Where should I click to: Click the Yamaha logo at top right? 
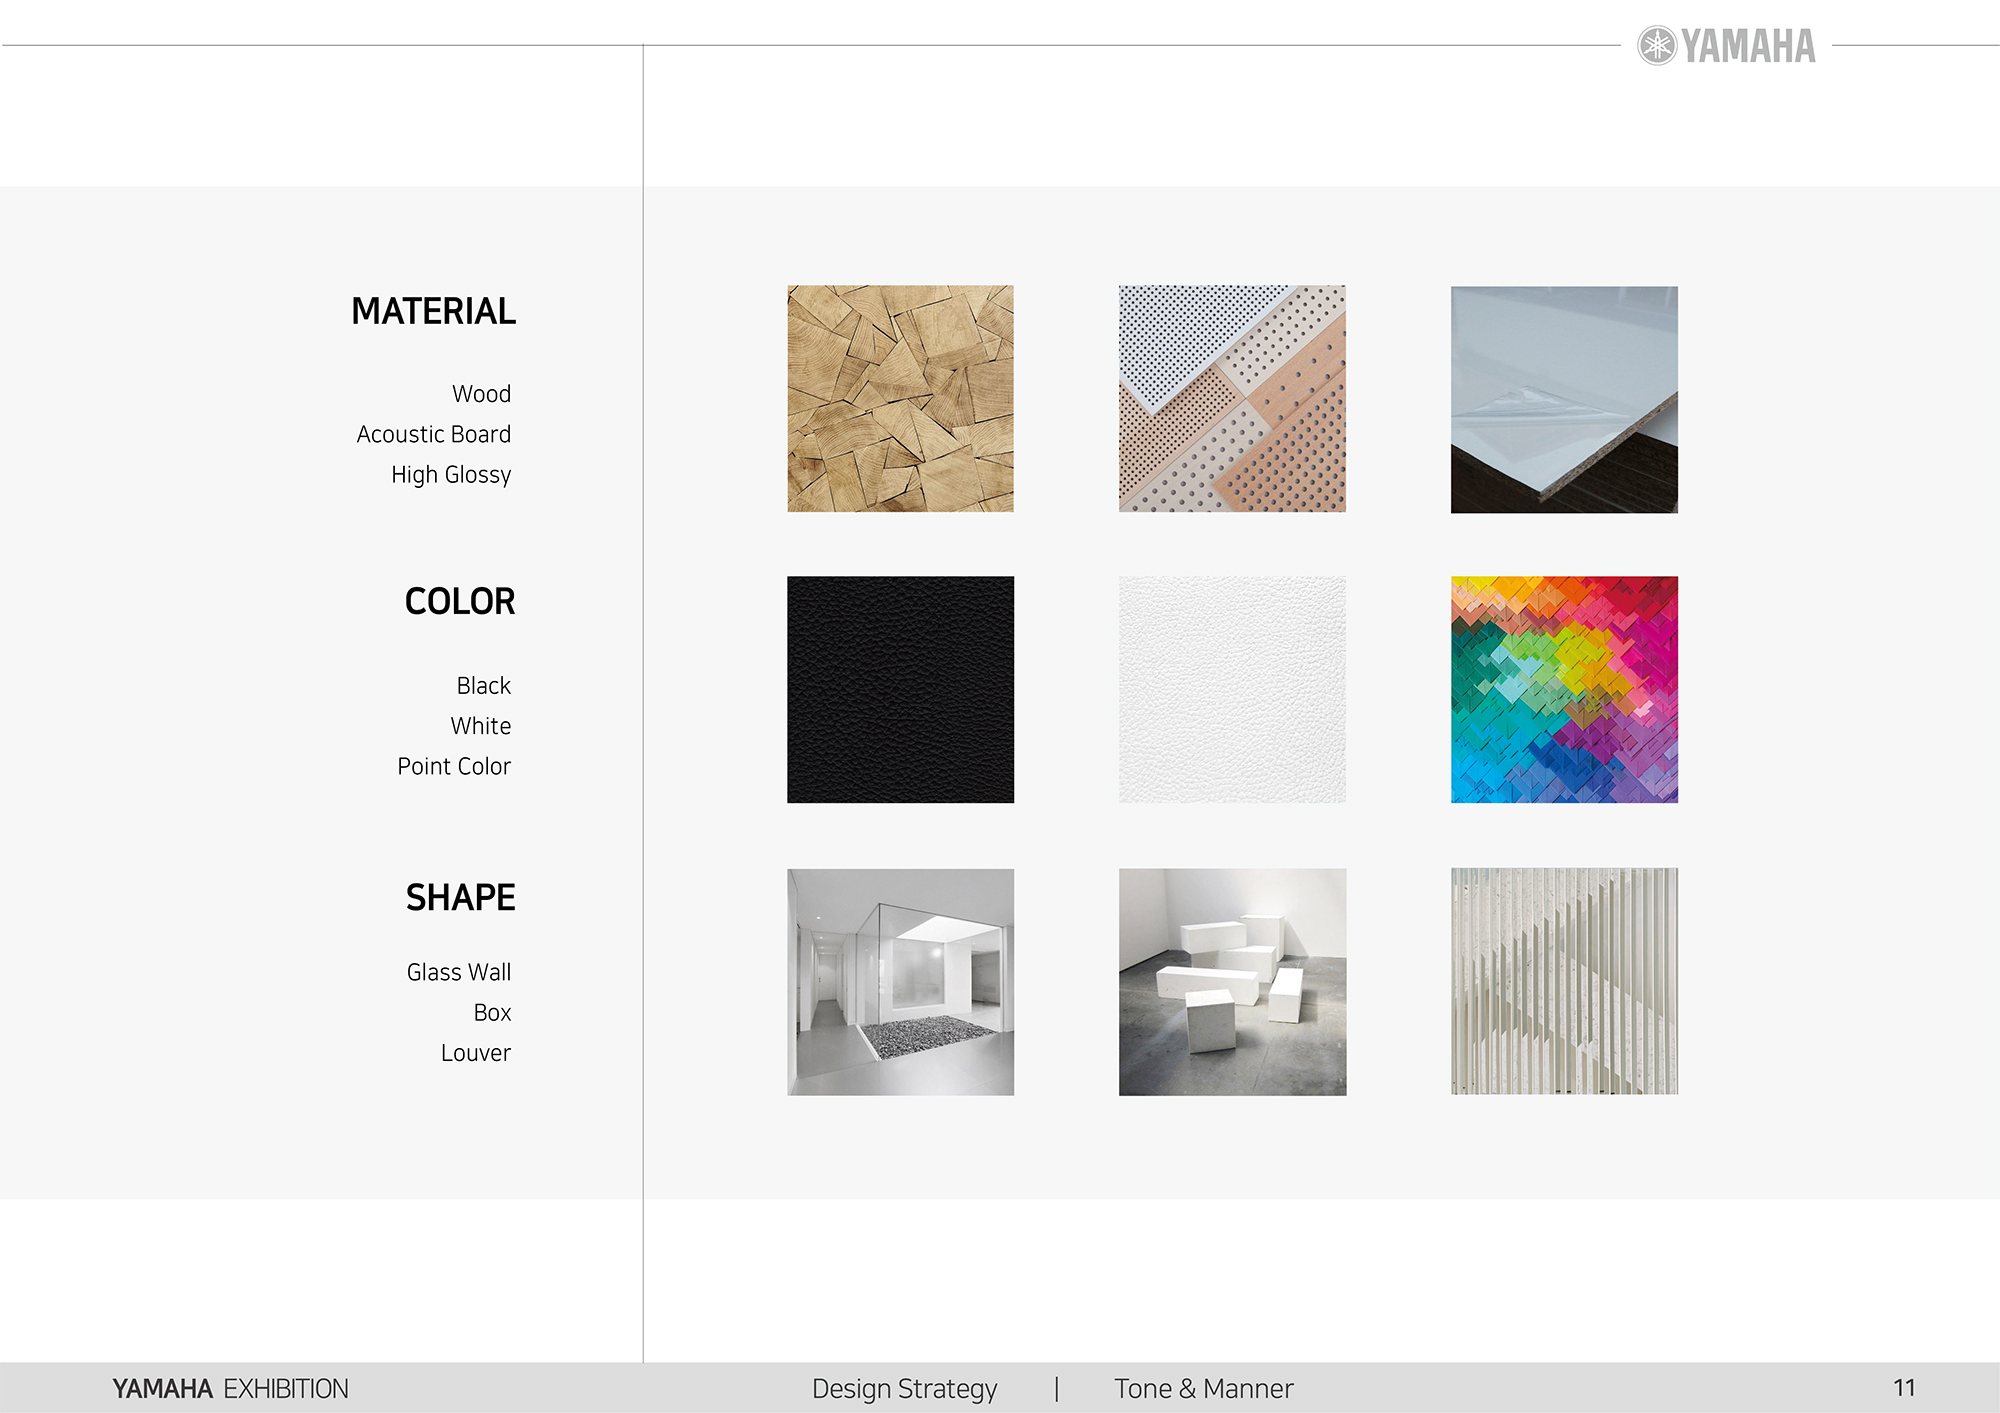[1726, 45]
